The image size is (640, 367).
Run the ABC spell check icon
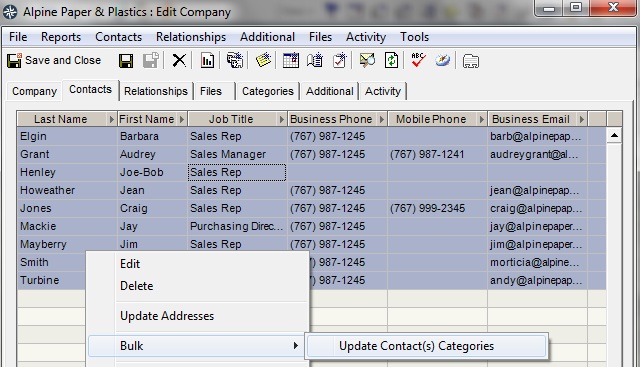(x=418, y=61)
